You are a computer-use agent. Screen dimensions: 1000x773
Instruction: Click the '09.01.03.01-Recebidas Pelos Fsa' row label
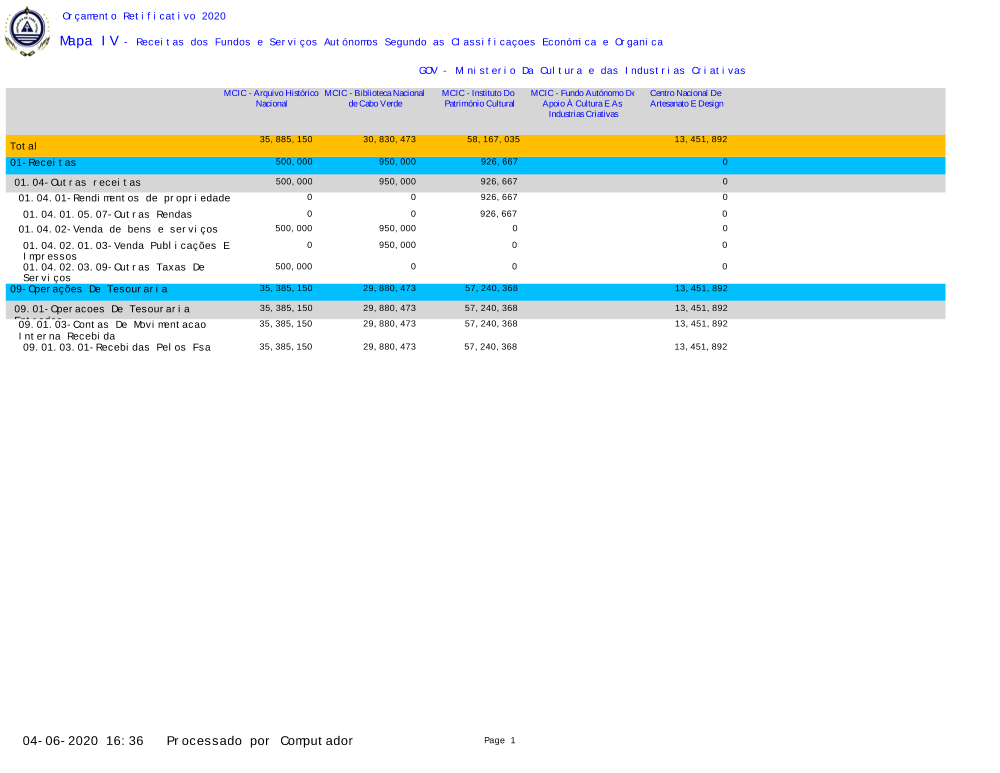tap(116, 348)
